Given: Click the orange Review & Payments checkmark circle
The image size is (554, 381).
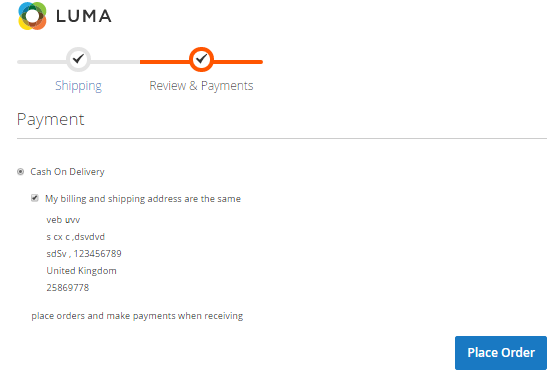Looking at the screenshot, I should coord(201,59).
